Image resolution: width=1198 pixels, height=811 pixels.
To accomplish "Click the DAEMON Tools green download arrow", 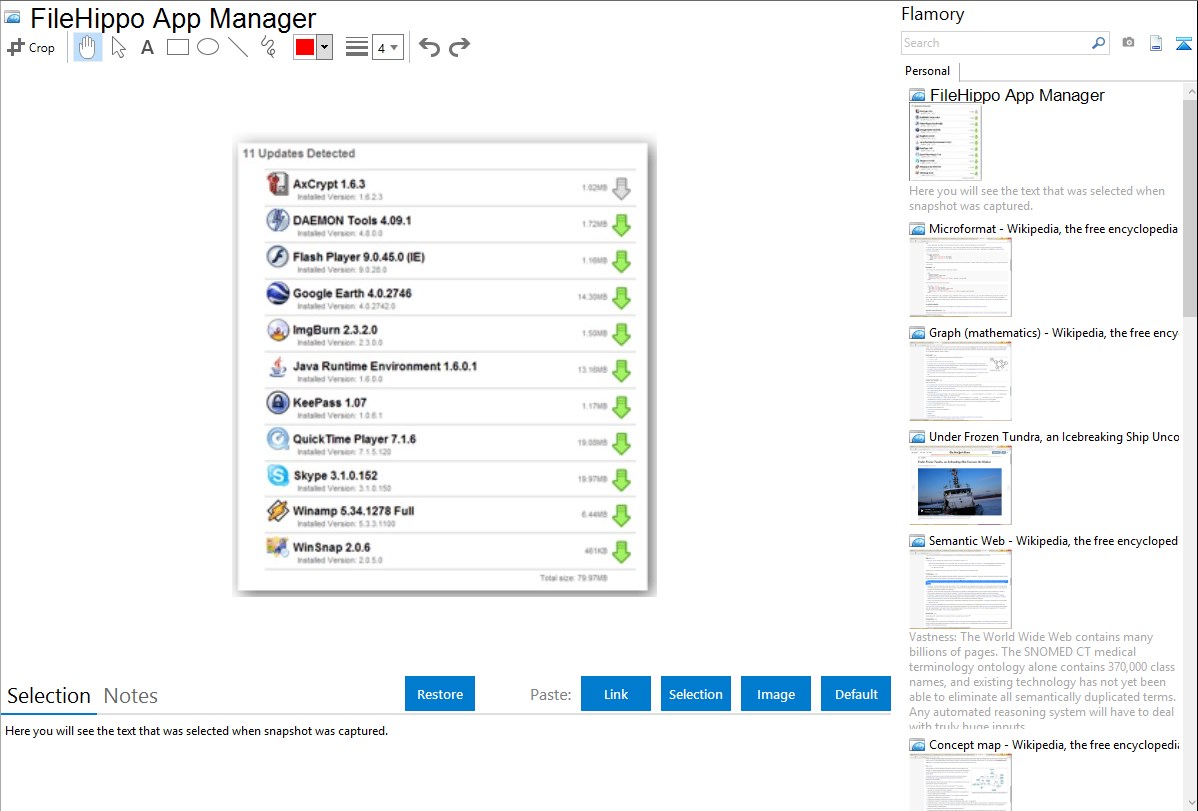I will tap(621, 225).
